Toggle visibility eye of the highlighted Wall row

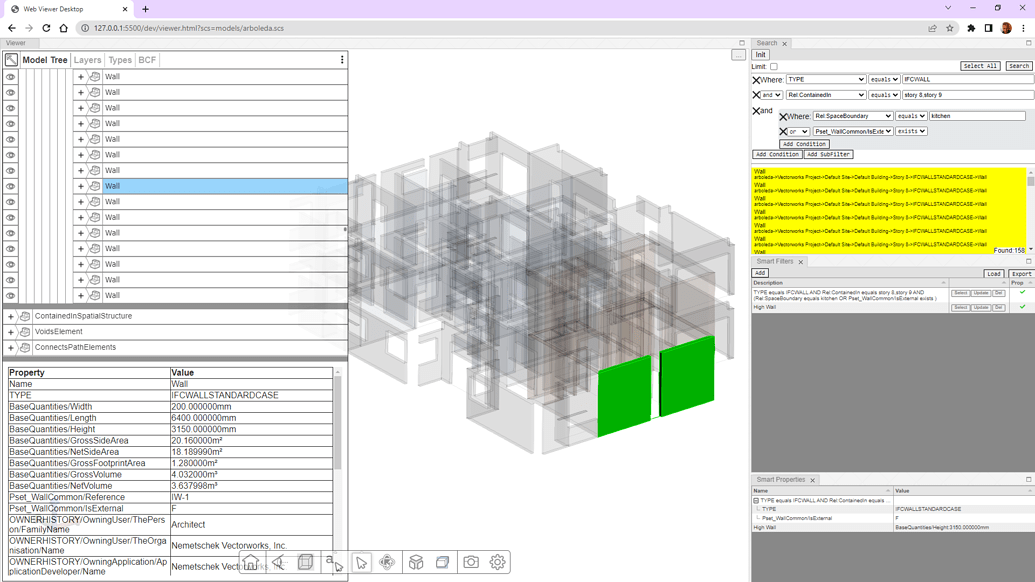click(x=11, y=186)
